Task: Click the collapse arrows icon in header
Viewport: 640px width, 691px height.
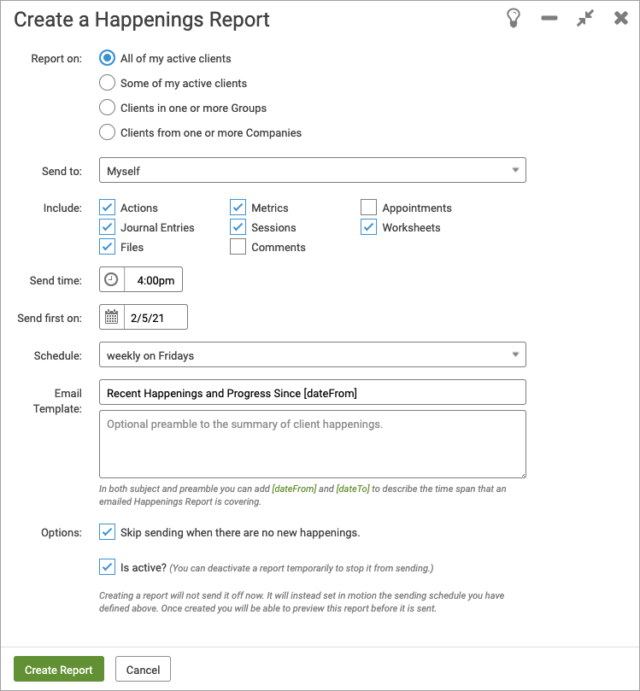Action: coord(585,19)
